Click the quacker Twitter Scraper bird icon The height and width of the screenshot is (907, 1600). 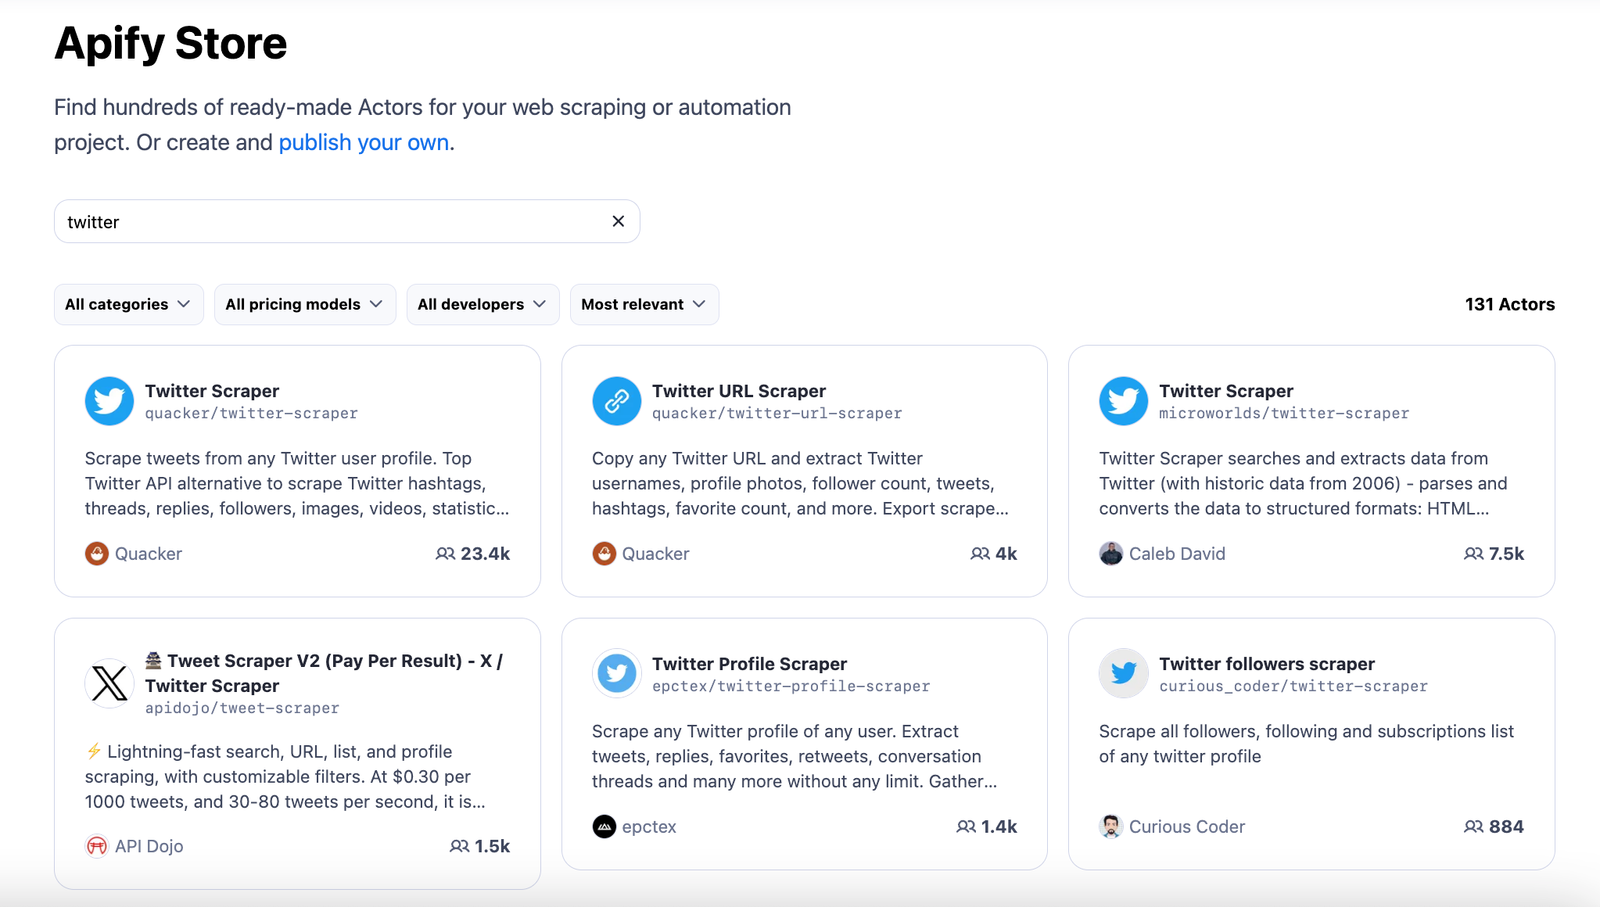click(x=109, y=401)
